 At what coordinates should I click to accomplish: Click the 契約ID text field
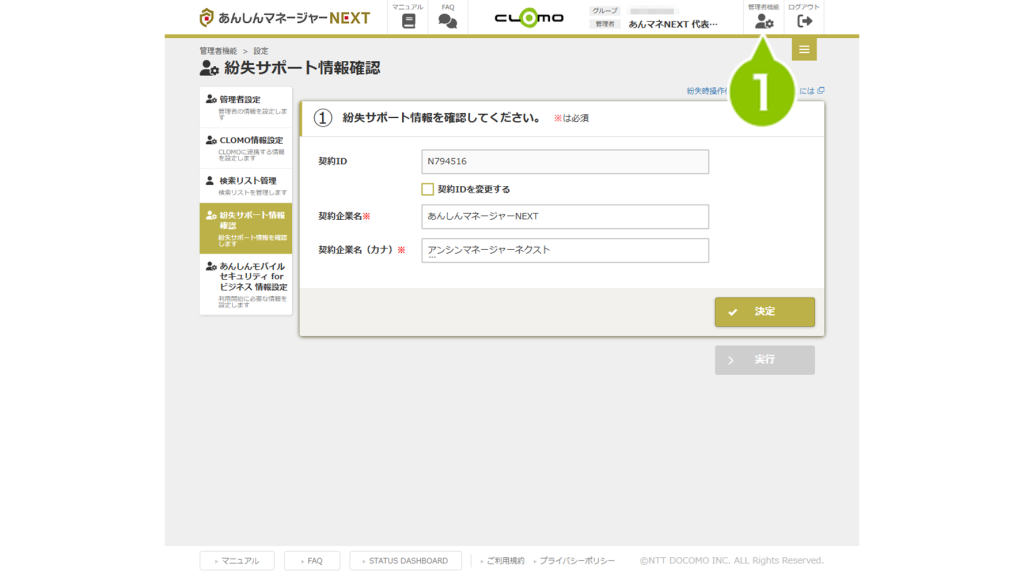point(565,161)
